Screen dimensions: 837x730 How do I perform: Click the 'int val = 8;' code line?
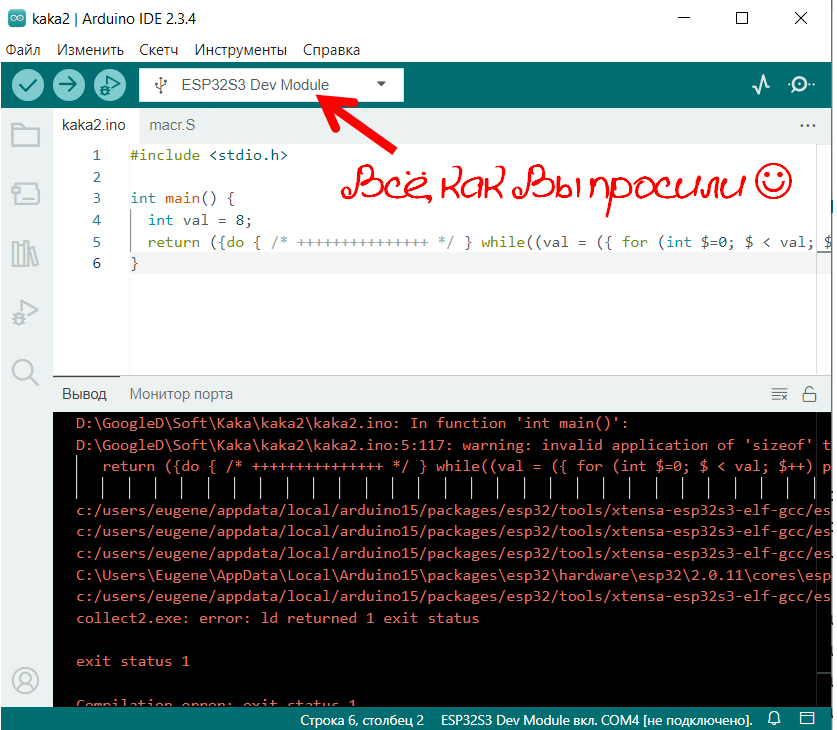point(199,220)
